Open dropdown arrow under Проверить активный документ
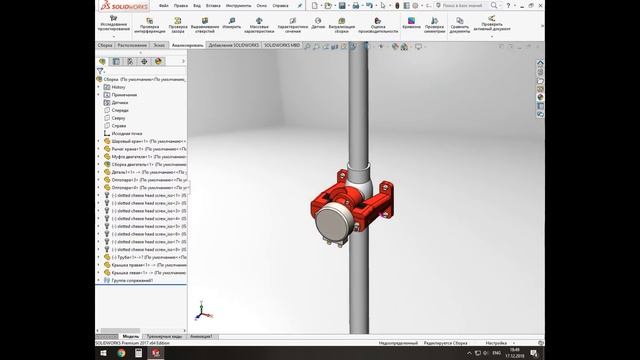Image resolution: width=640 pixels, height=360 pixels. [x=492, y=36]
